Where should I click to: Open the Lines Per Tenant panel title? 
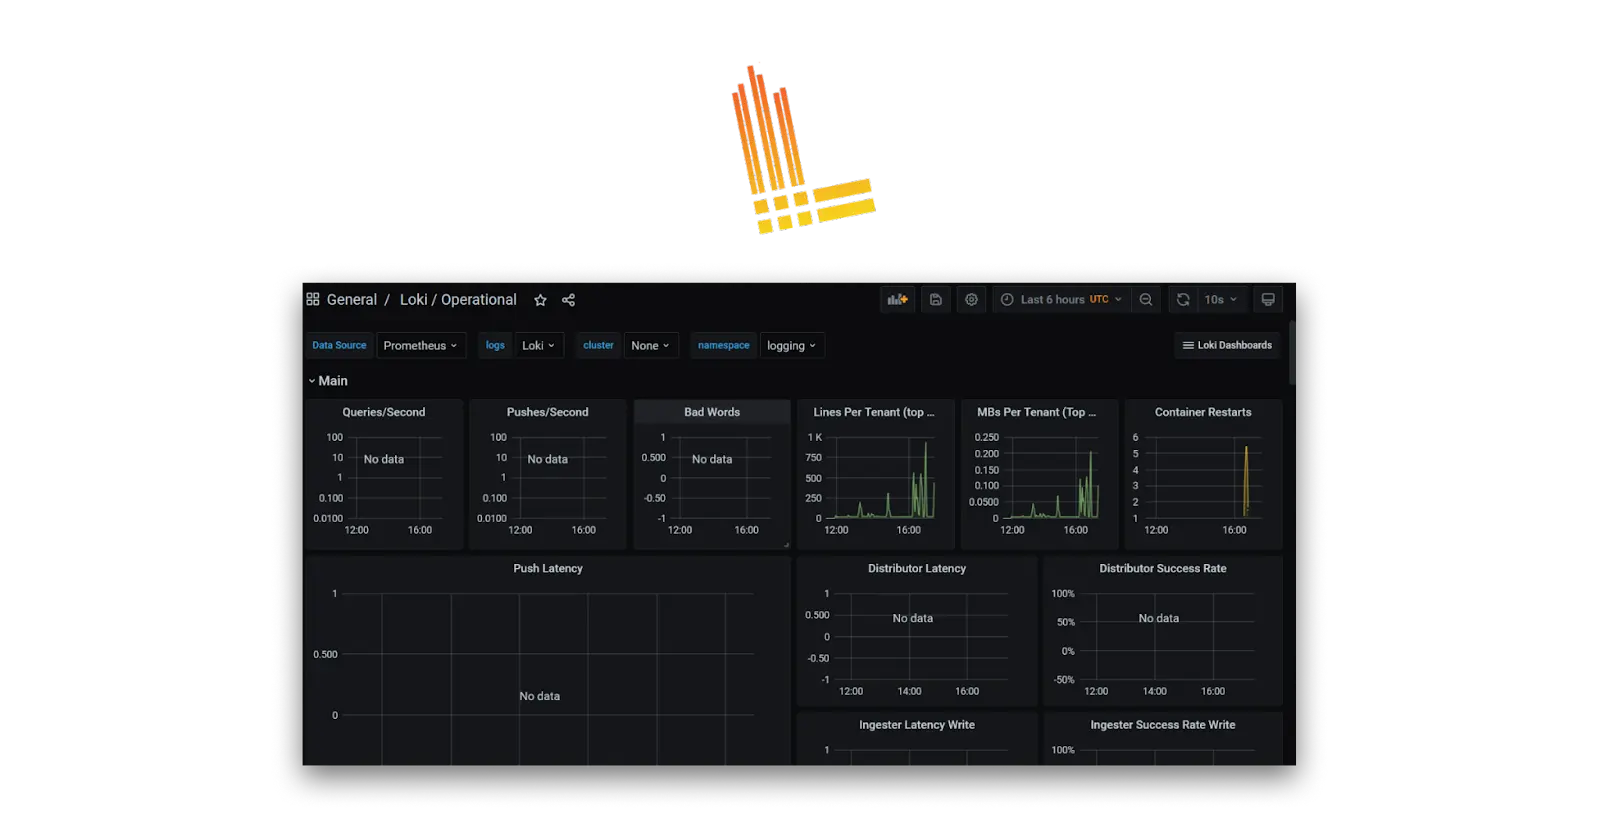pyautogui.click(x=874, y=412)
